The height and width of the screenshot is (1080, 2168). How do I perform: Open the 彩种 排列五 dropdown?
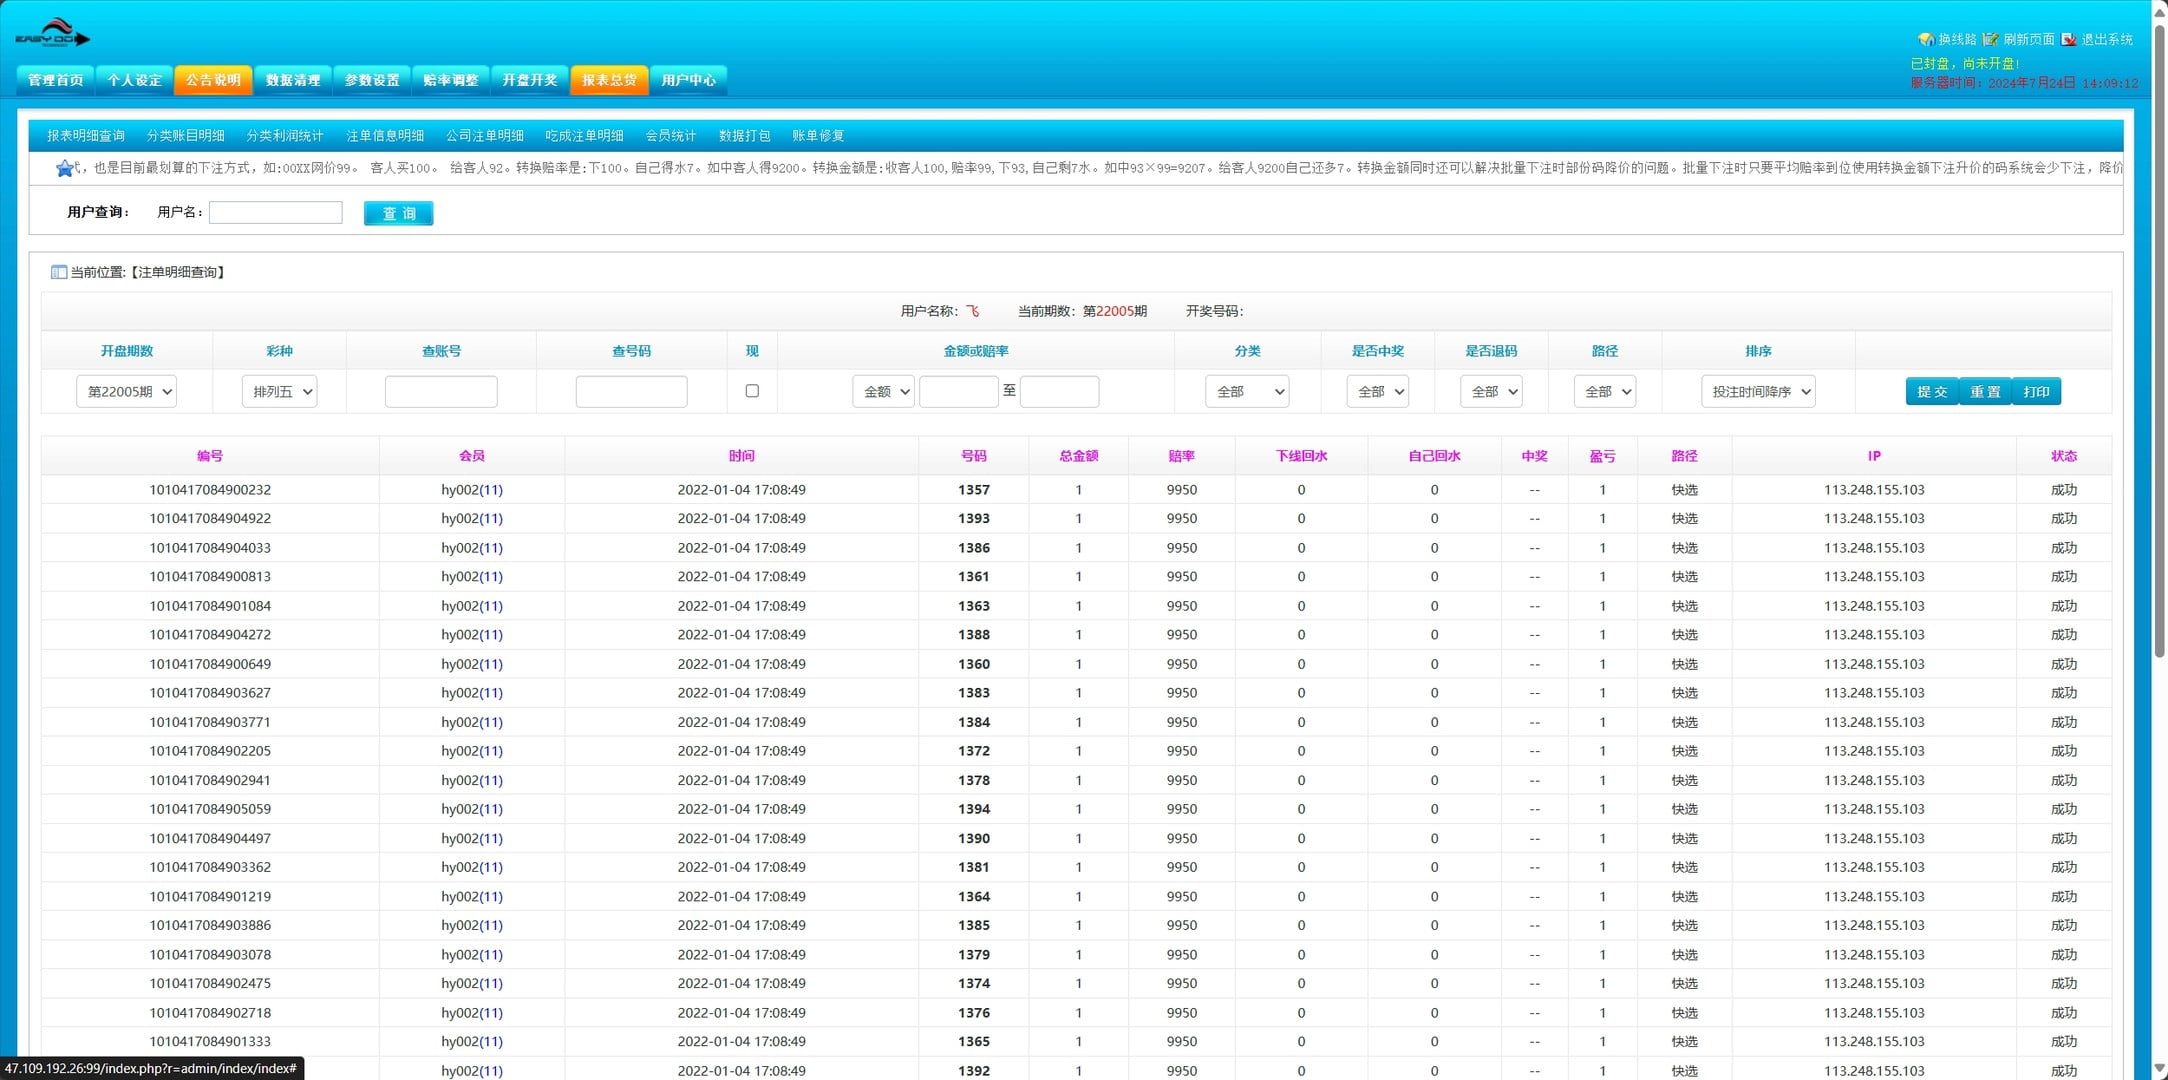click(x=280, y=392)
